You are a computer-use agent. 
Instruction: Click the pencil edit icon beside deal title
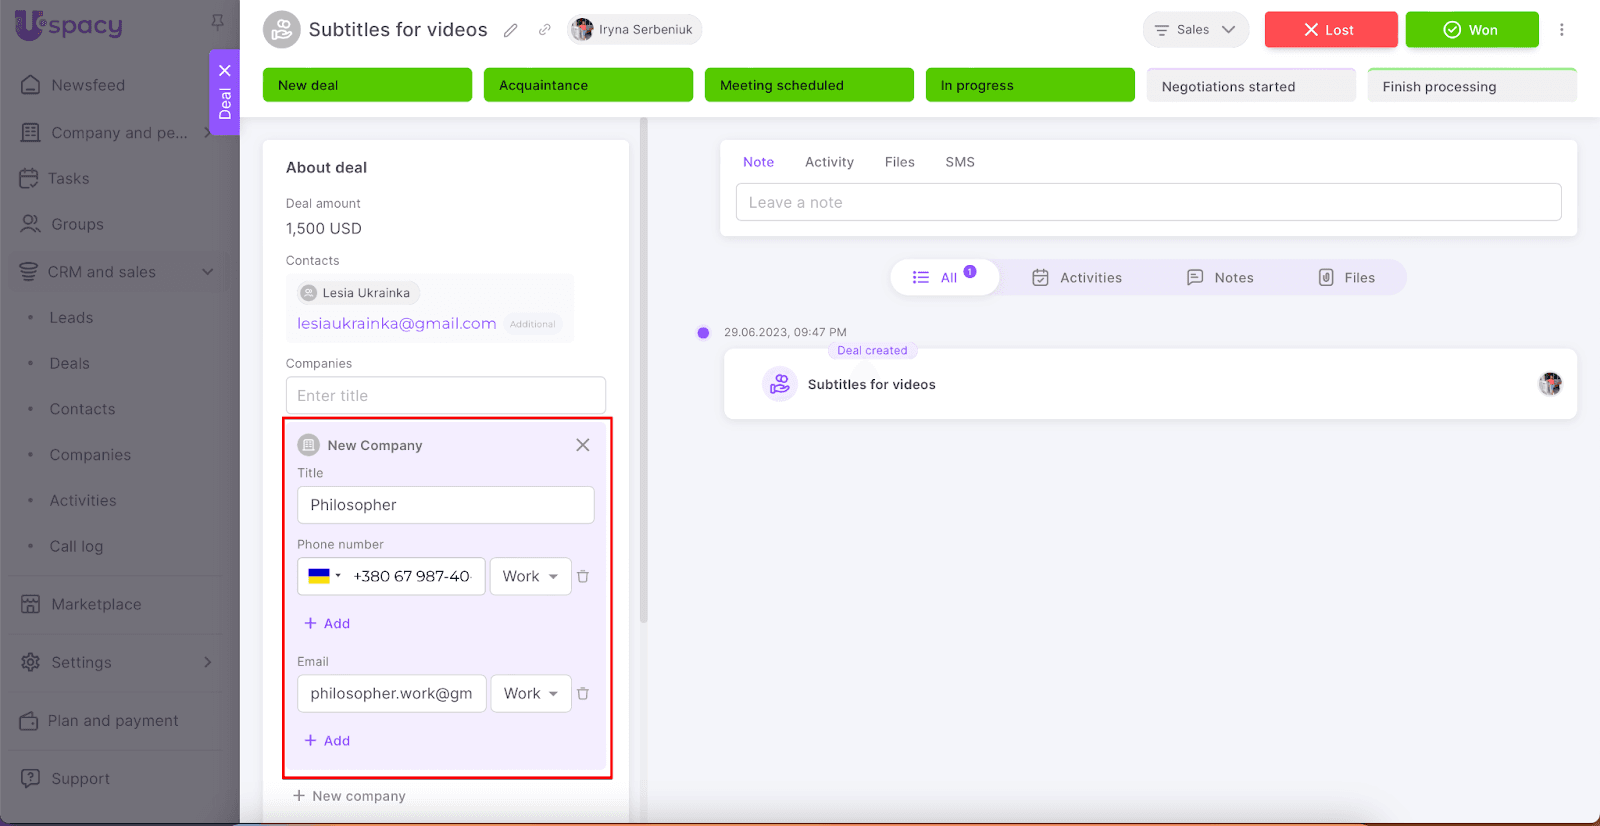(x=511, y=30)
